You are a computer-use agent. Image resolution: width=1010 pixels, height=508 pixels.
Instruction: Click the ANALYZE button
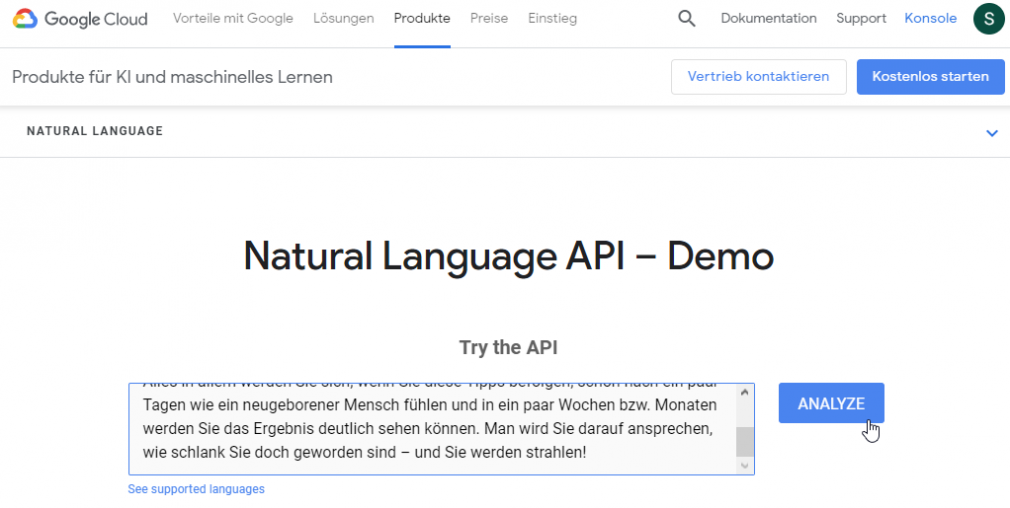pyautogui.click(x=831, y=404)
